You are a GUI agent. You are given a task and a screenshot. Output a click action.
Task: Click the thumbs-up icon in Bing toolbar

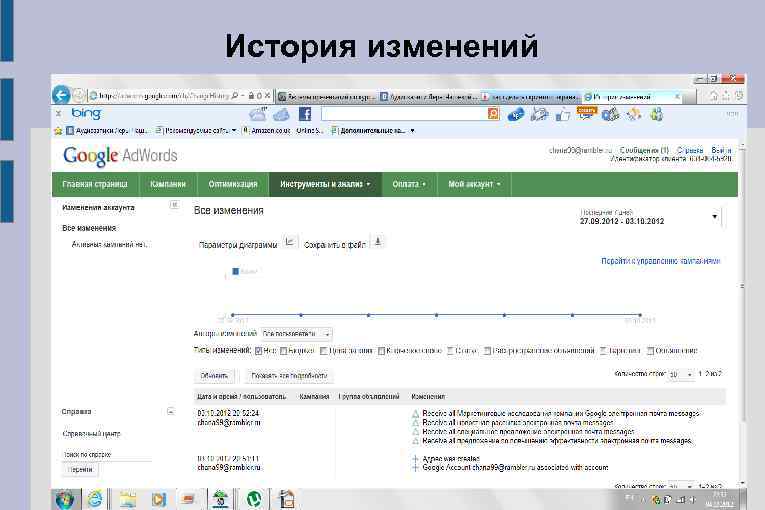[x=563, y=115]
